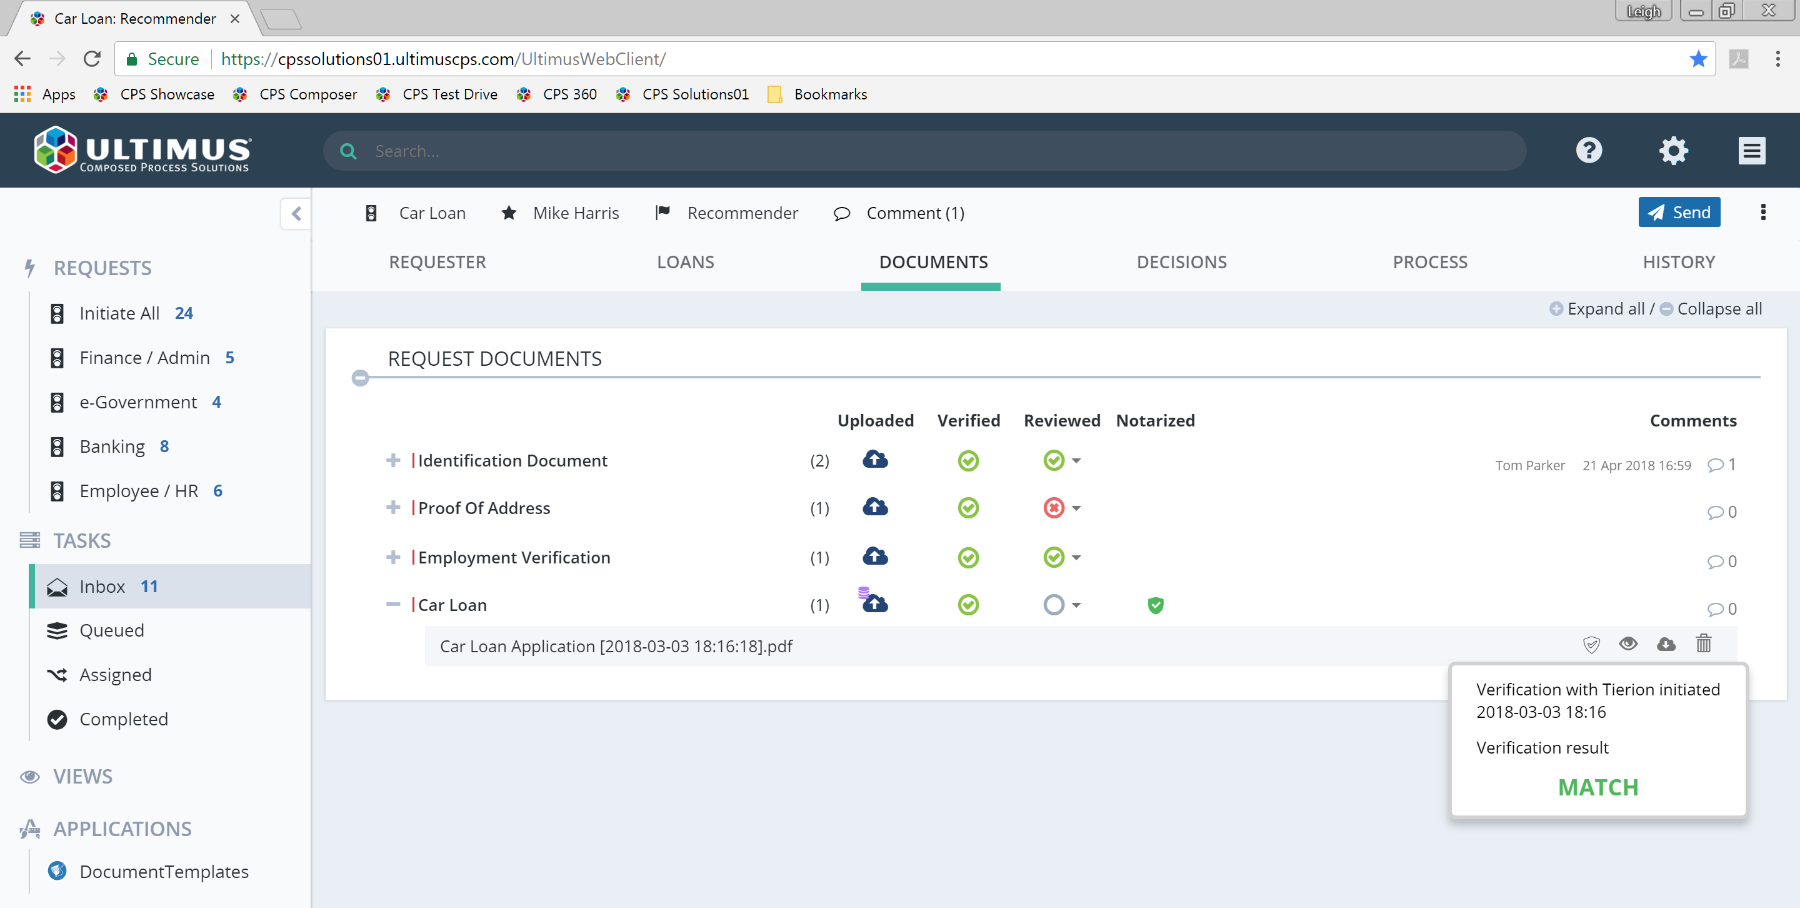Image resolution: width=1800 pixels, height=908 pixels.
Task: Click the red rejected Reviewed status for Proof Of Address
Action: tap(1055, 507)
